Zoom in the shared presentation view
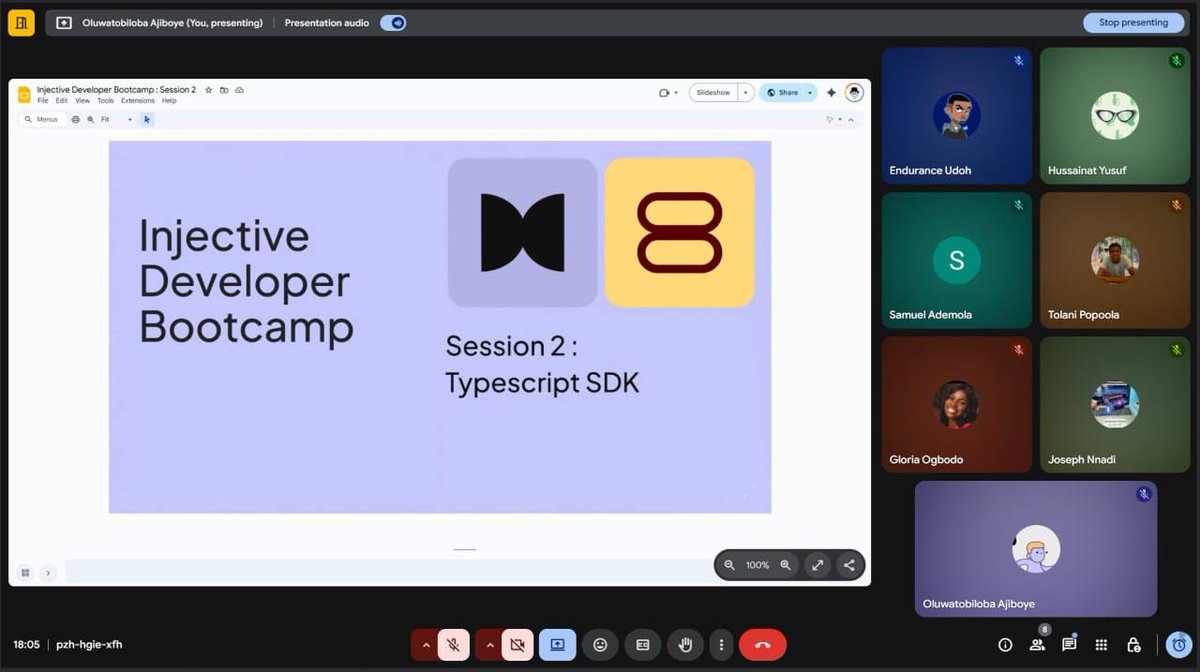Image resolution: width=1200 pixels, height=672 pixels. [786, 565]
